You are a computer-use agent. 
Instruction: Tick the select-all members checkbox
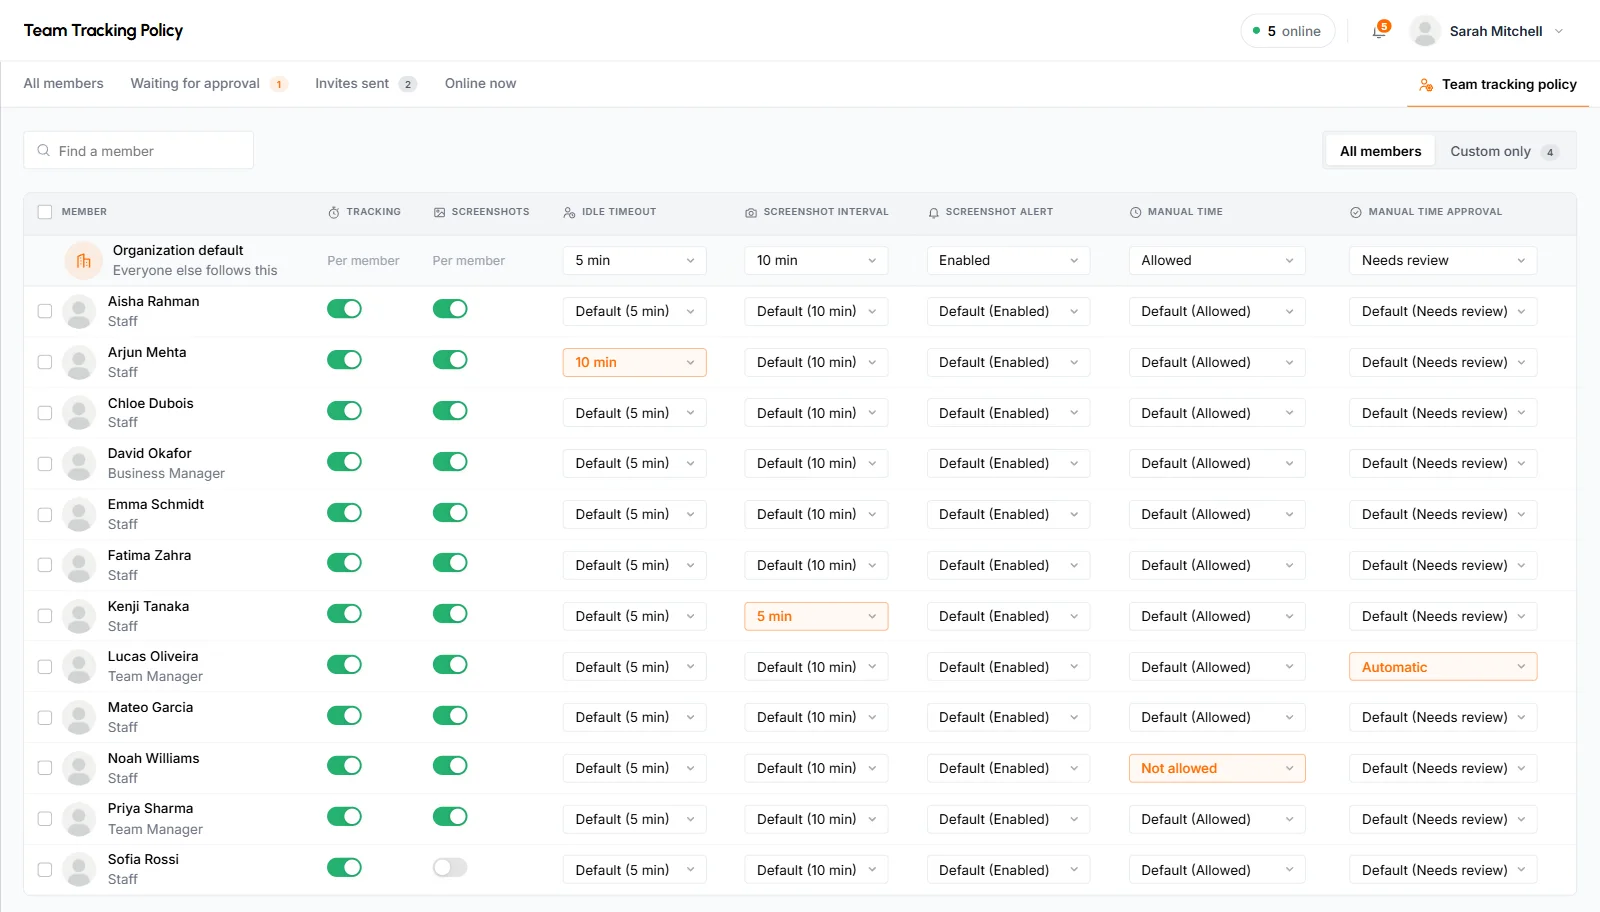[x=45, y=212]
